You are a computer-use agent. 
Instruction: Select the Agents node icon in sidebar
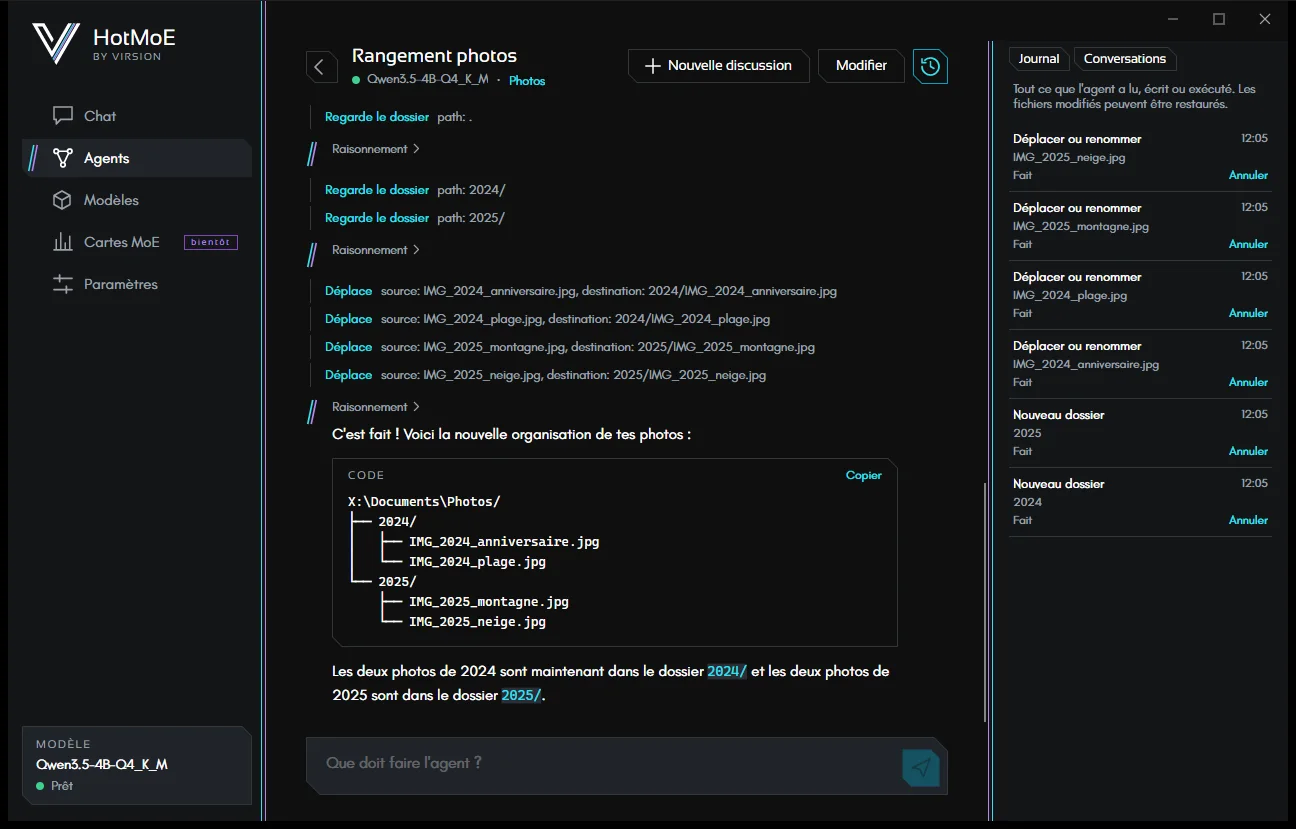pos(63,158)
